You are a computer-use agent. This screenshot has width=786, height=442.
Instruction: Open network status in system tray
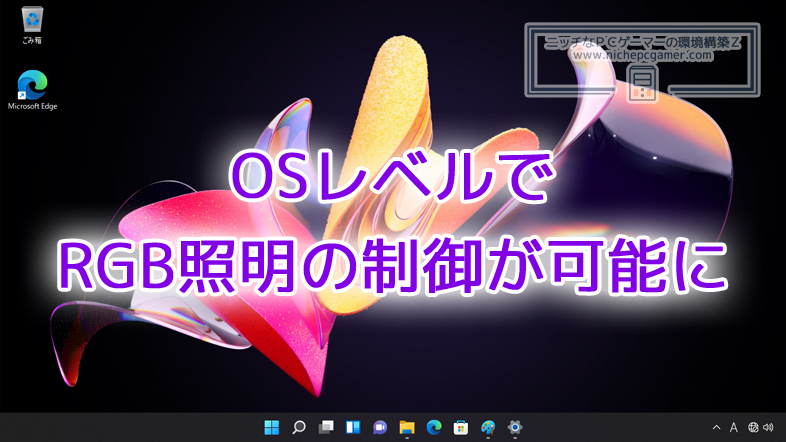[x=753, y=427]
